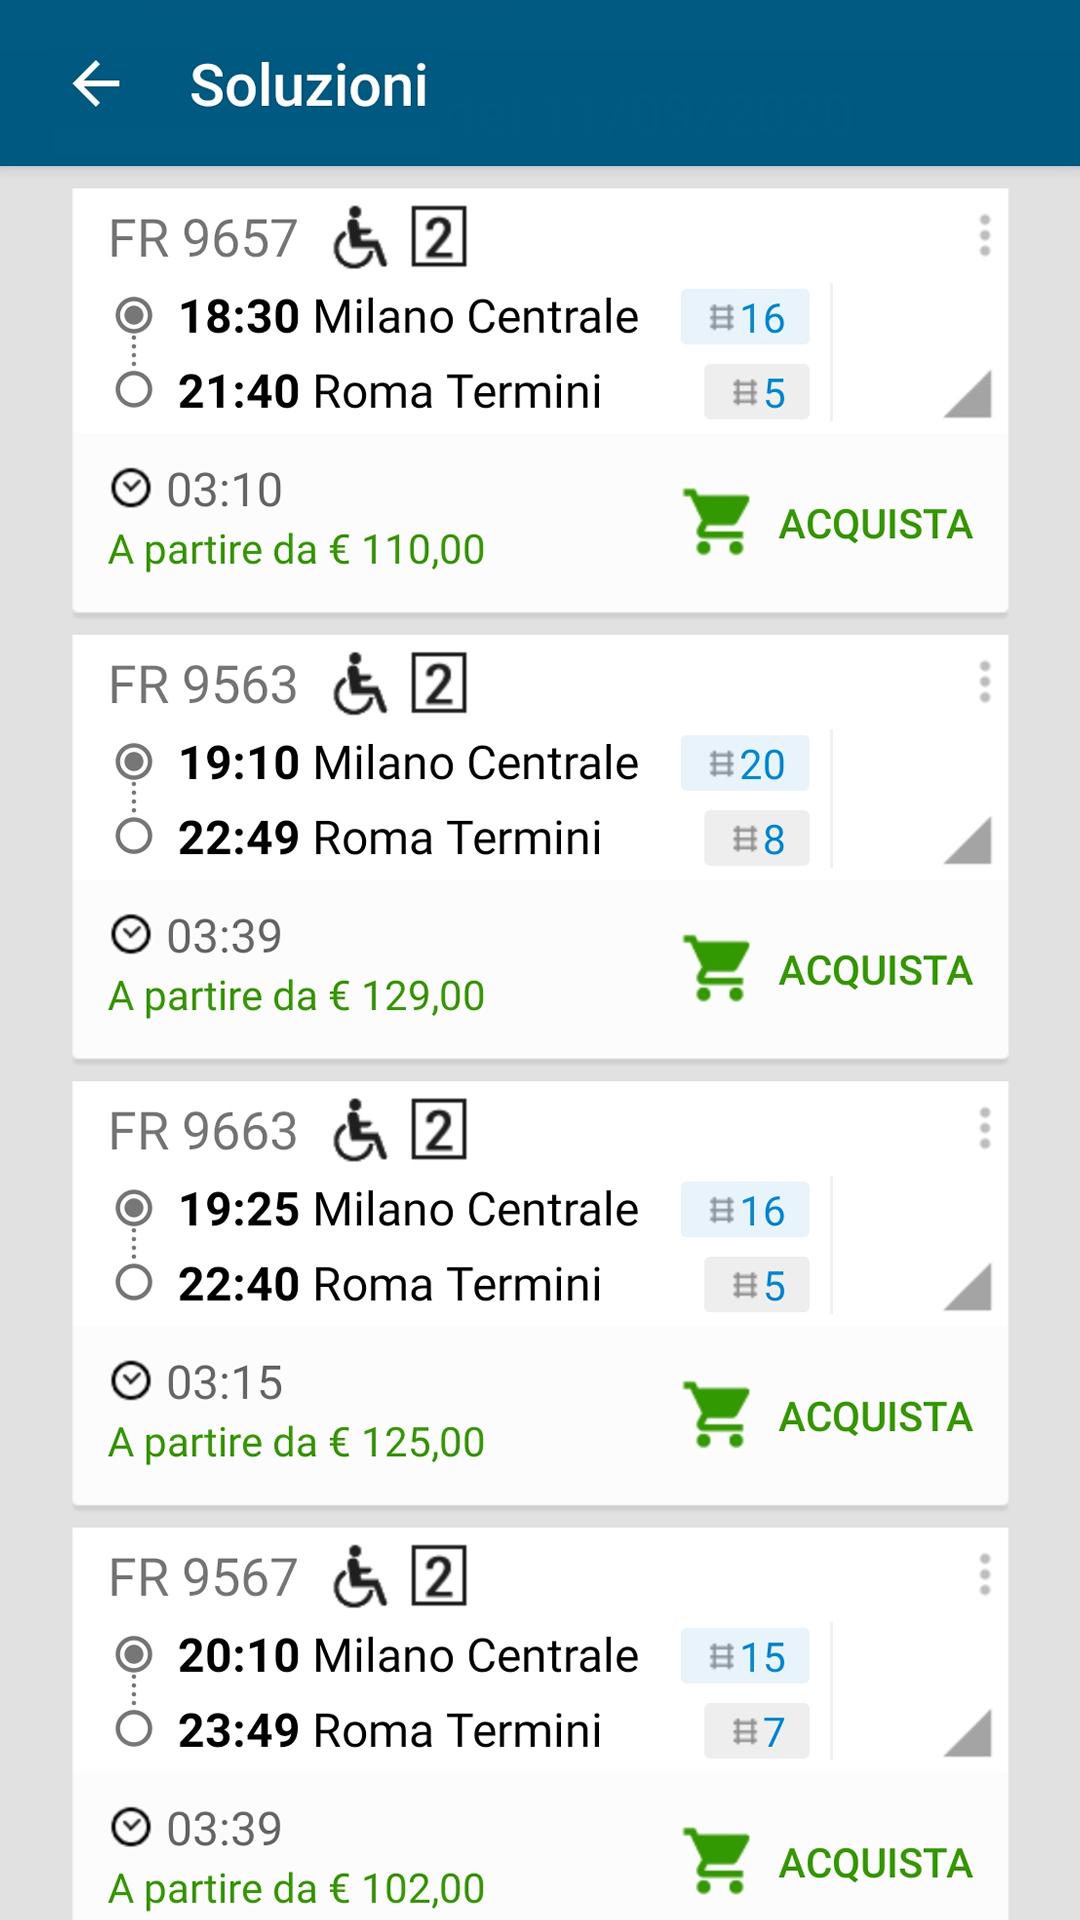Tap the shopping cart icon for FR 9657
This screenshot has width=1080, height=1920.
(716, 522)
